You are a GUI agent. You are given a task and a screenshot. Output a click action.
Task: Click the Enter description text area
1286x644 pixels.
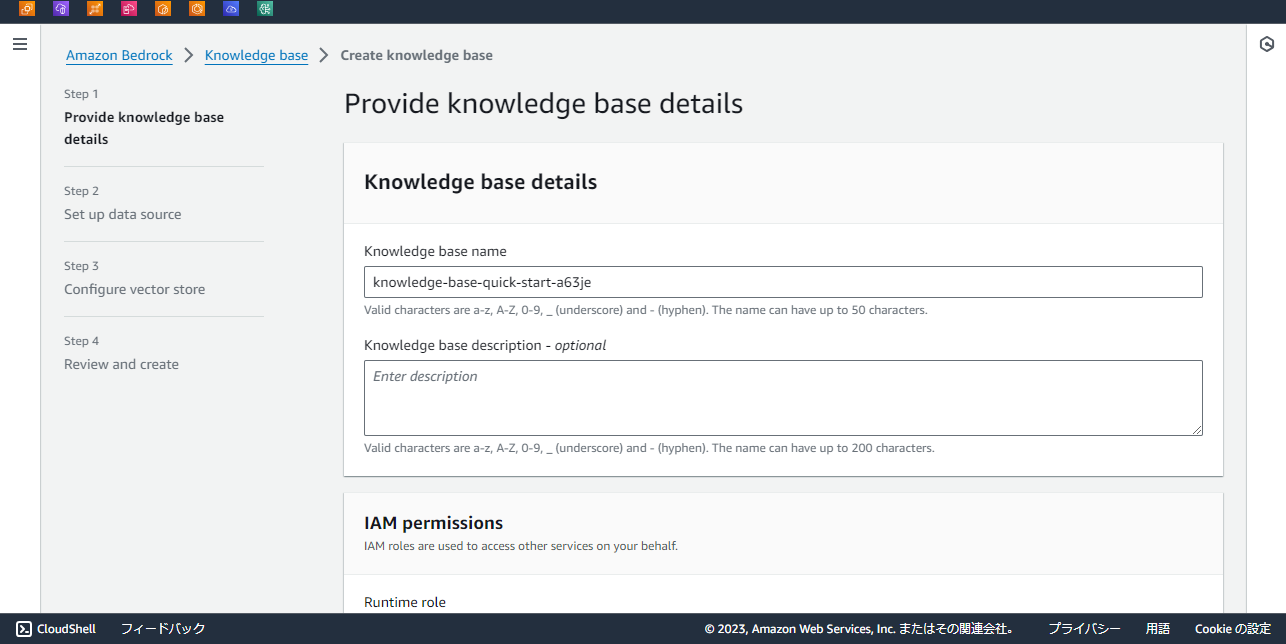(783, 397)
